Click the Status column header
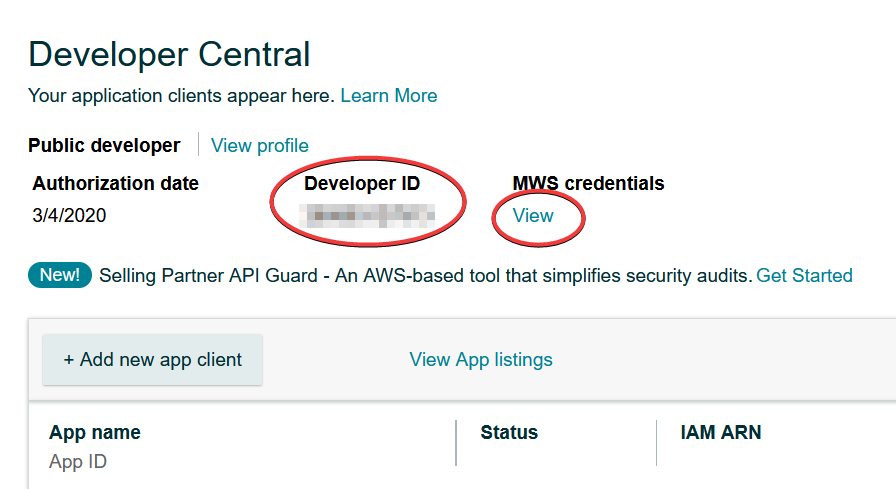Viewport: 896px width, 489px height. click(x=509, y=432)
